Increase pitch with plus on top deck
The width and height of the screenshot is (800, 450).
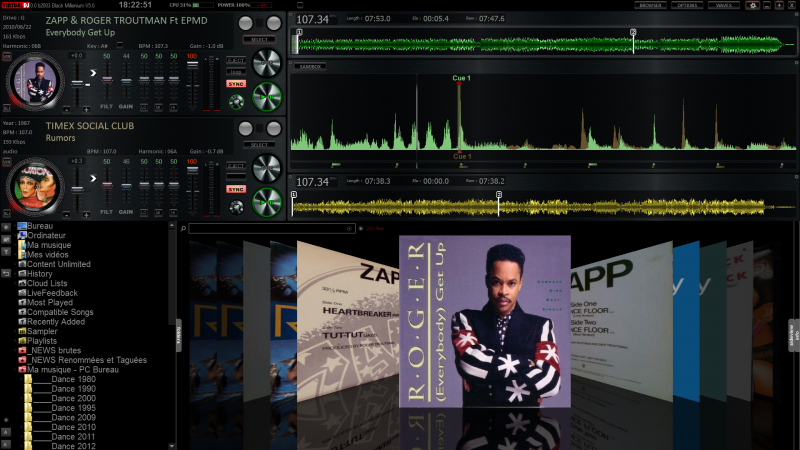pyautogui.click(x=86, y=110)
